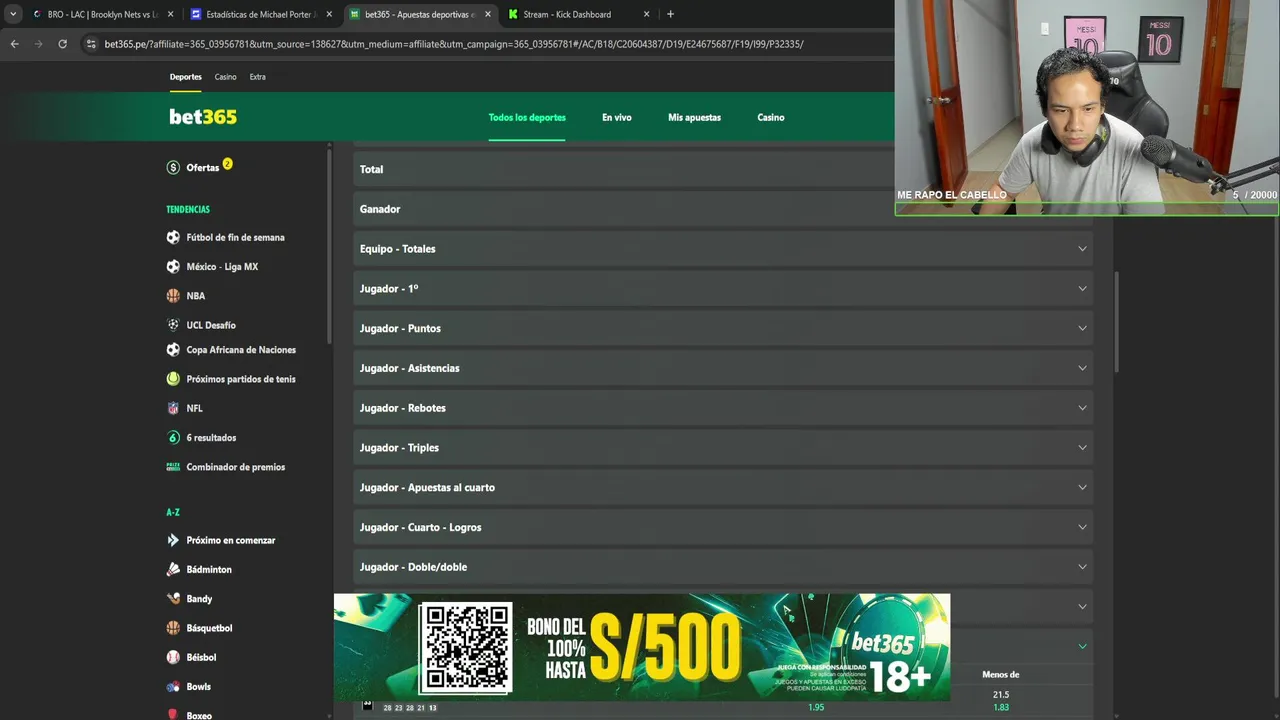Close the BRO - LAC browser tab
The width and height of the screenshot is (1280, 720).
coord(170,14)
